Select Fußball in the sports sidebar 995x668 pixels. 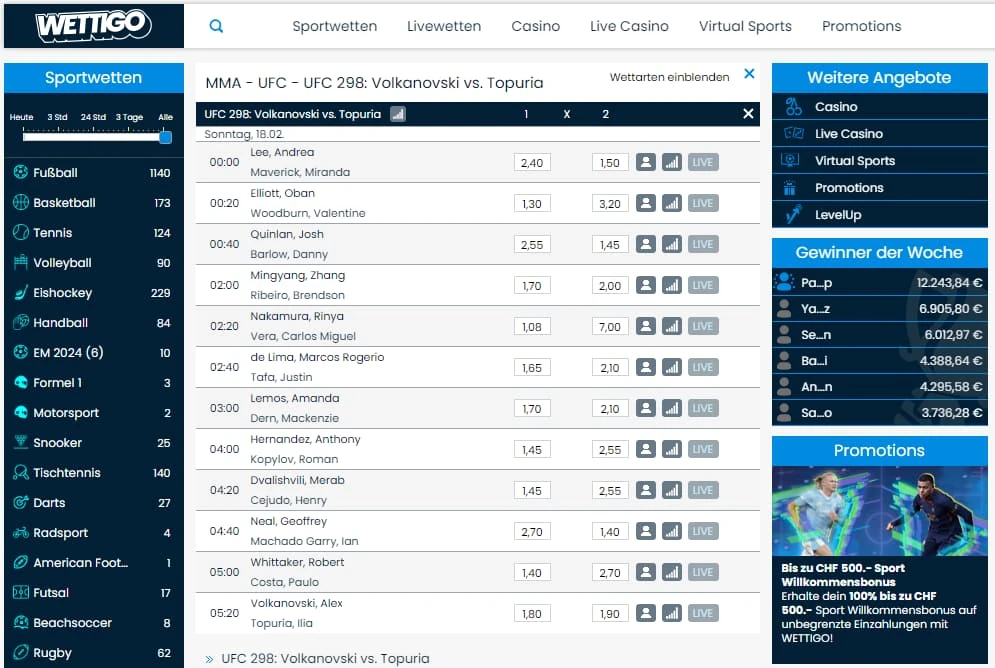94,173
